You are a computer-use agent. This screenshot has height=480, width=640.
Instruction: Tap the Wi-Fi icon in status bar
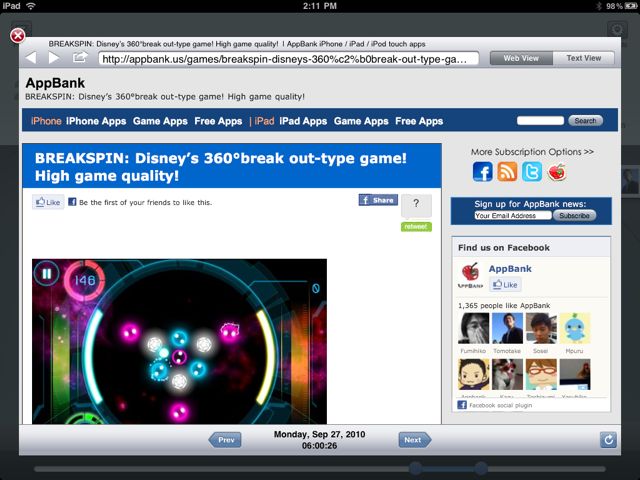[x=31, y=6]
